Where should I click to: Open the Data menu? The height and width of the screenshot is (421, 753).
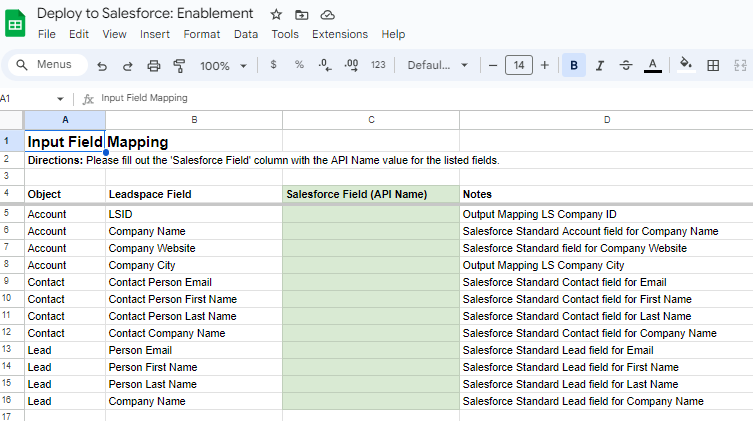point(246,35)
